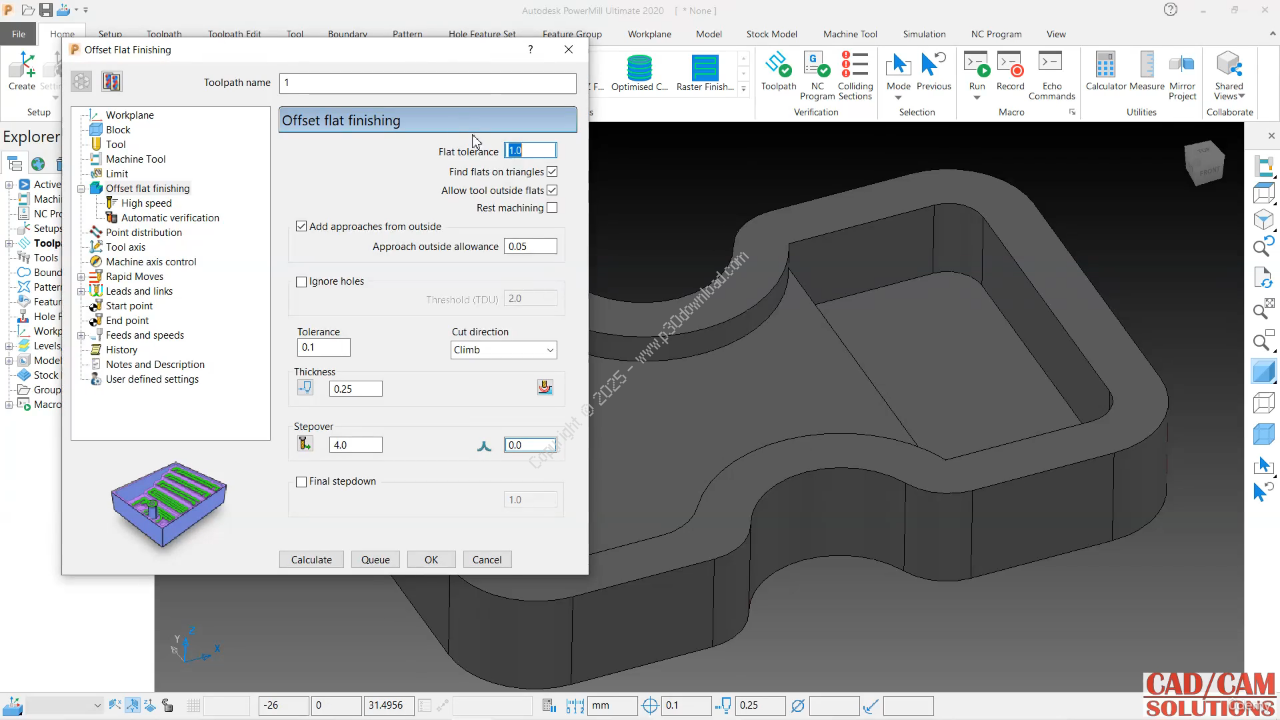1280x720 pixels.
Task: Click the Toolpath name field
Action: 428,83
